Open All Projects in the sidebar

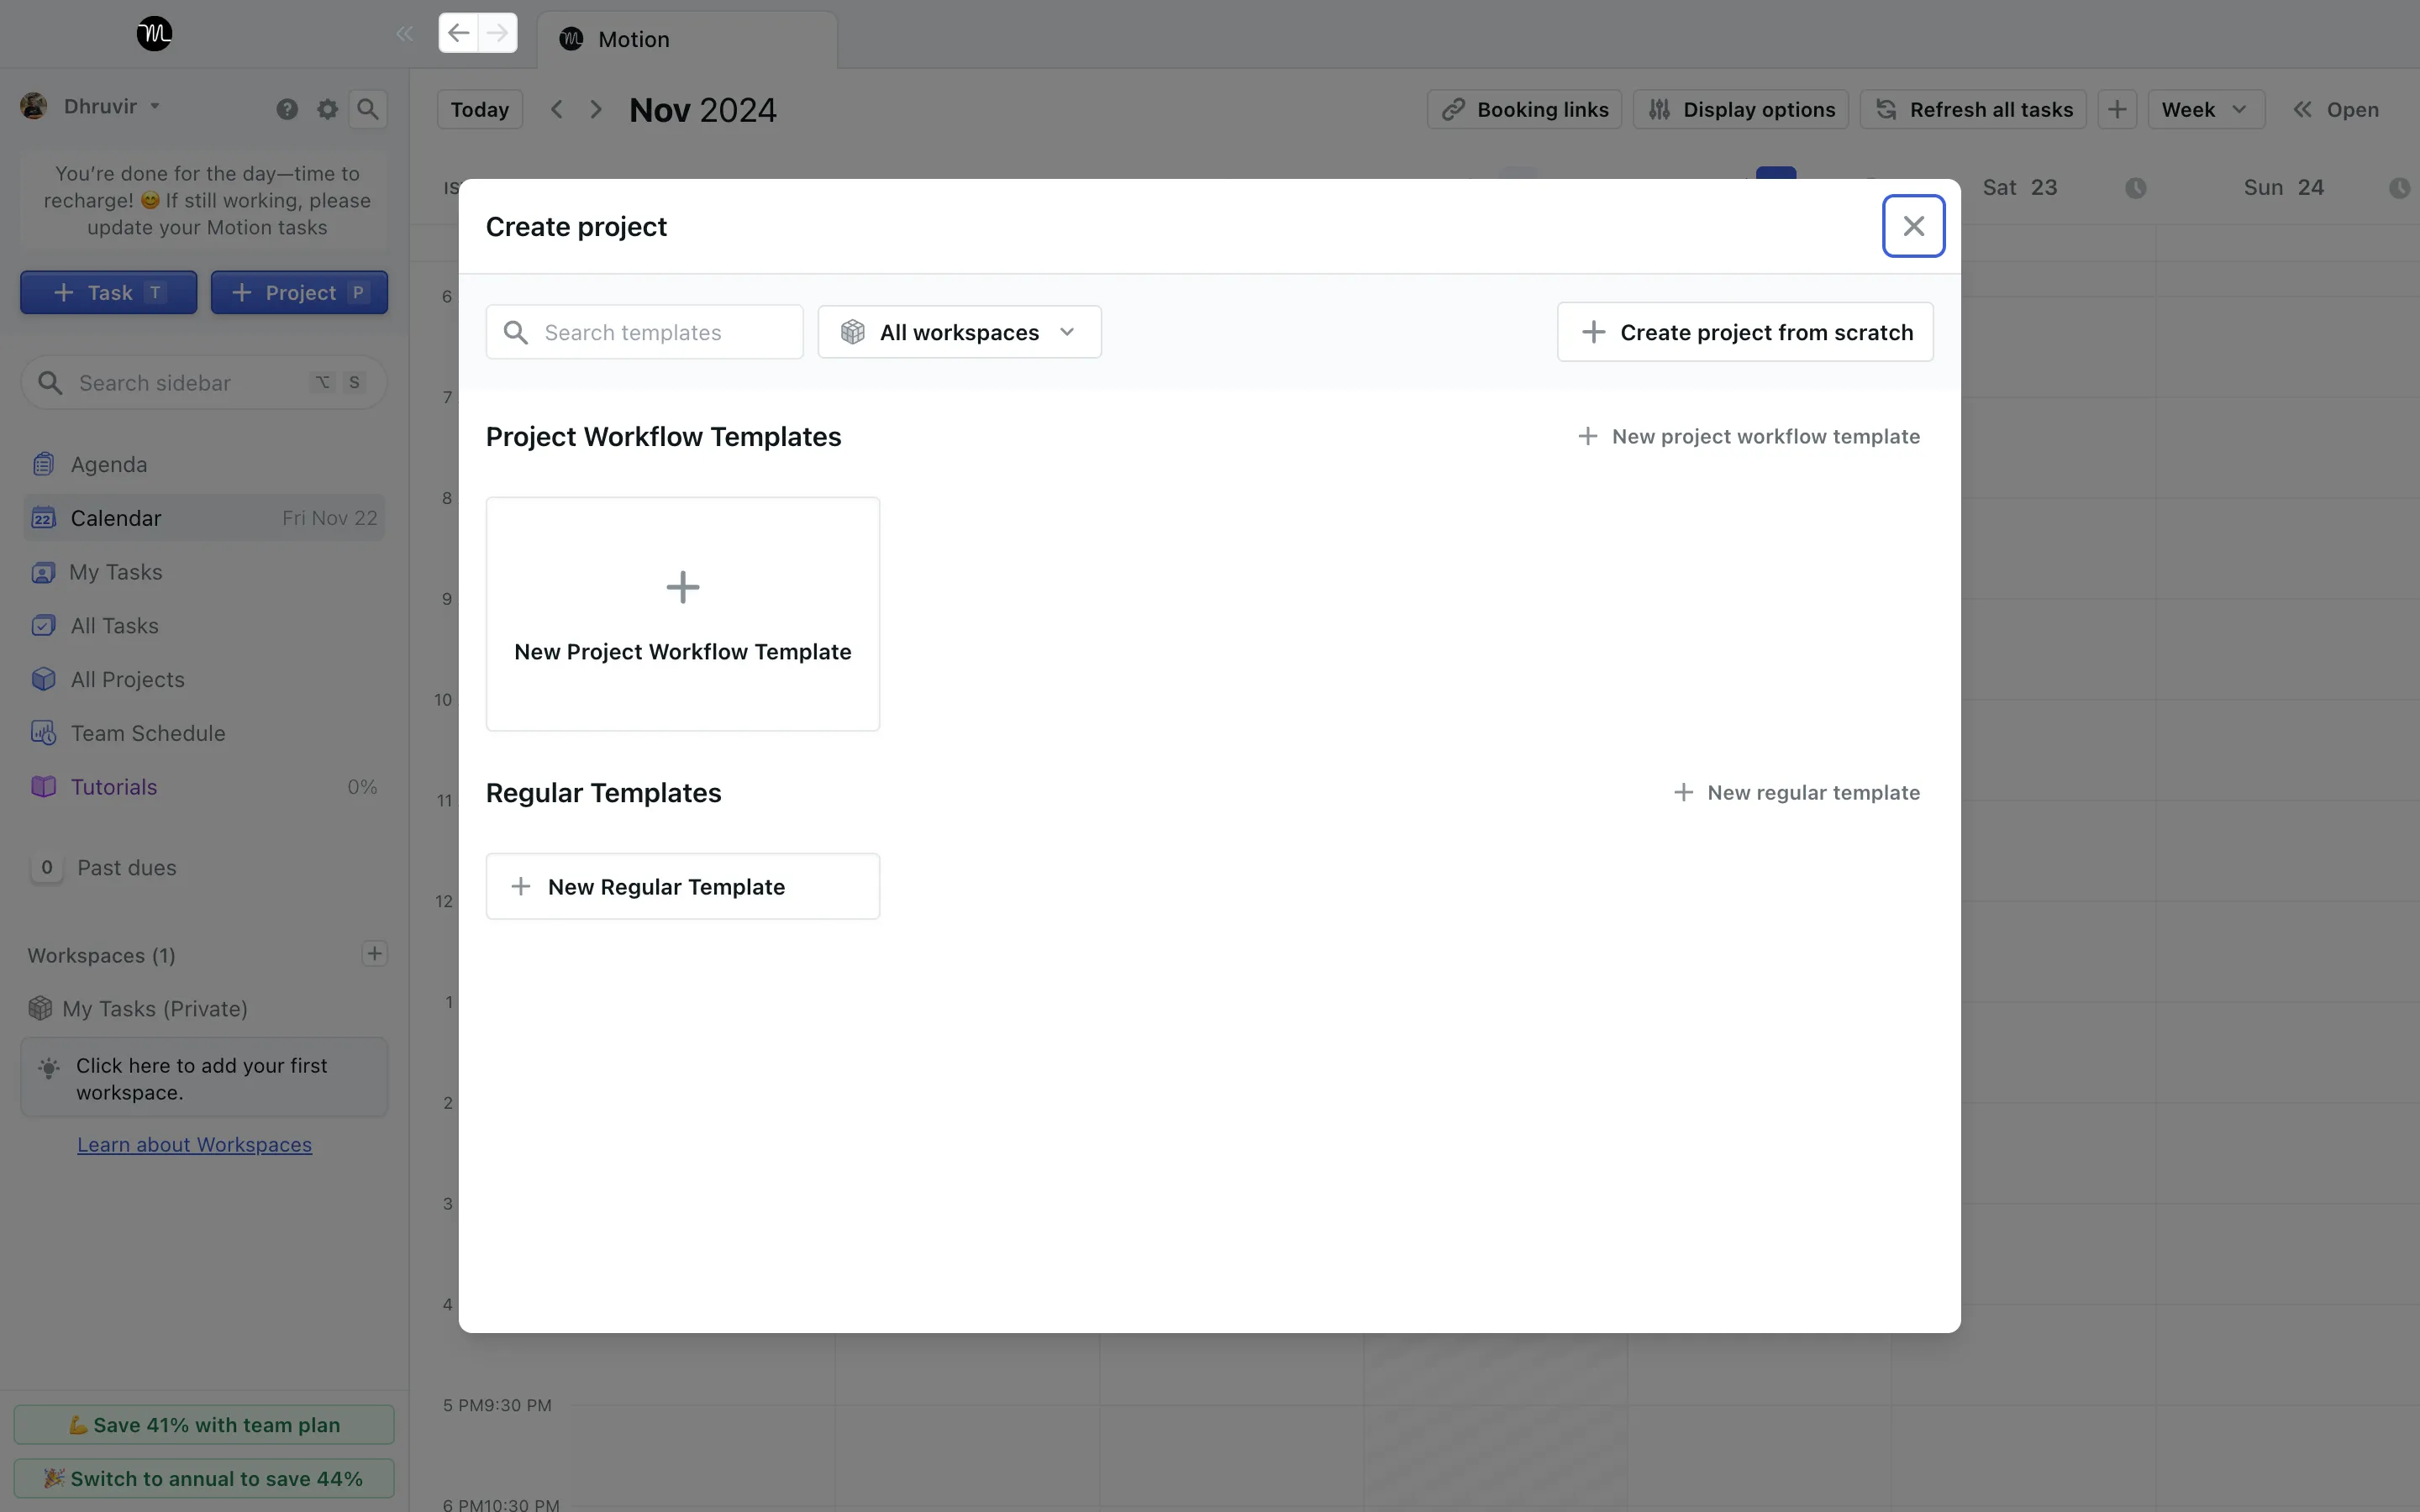pos(204,679)
